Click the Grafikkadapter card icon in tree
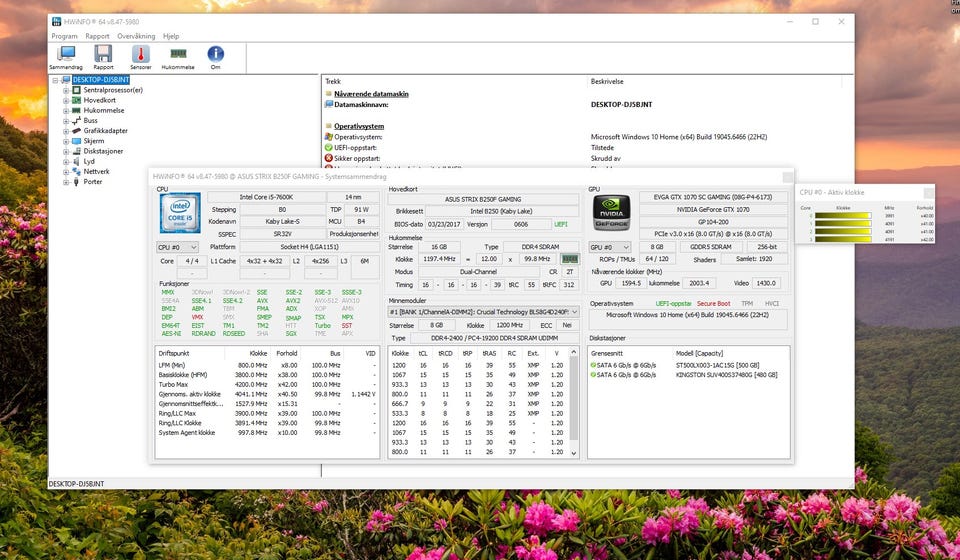This screenshot has width=960, height=560. (76, 130)
